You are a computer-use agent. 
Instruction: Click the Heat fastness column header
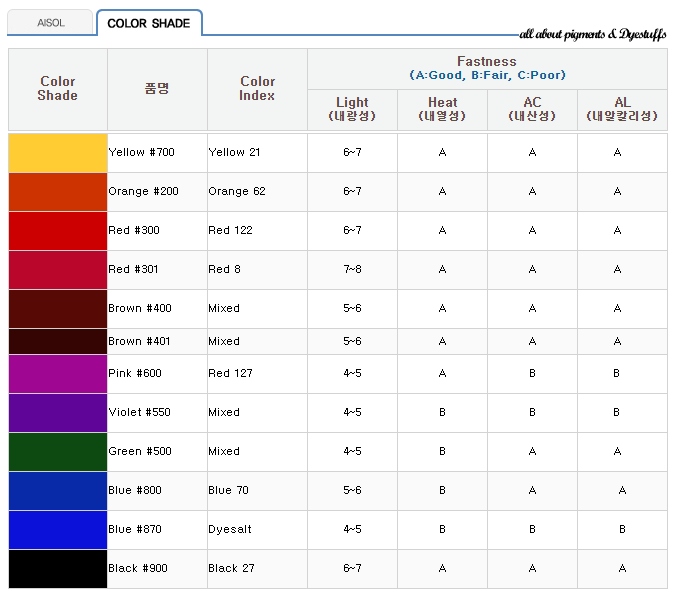click(x=442, y=109)
